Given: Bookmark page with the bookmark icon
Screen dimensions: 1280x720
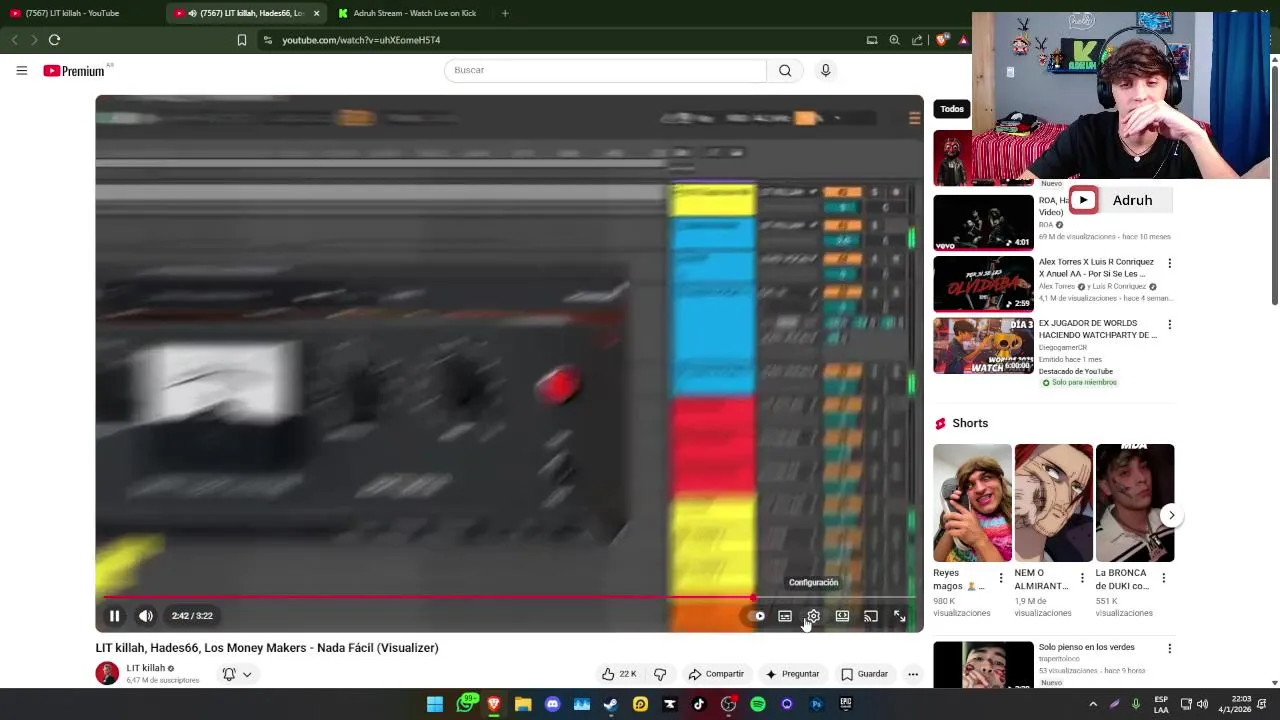Looking at the screenshot, I should pyautogui.click(x=241, y=40).
